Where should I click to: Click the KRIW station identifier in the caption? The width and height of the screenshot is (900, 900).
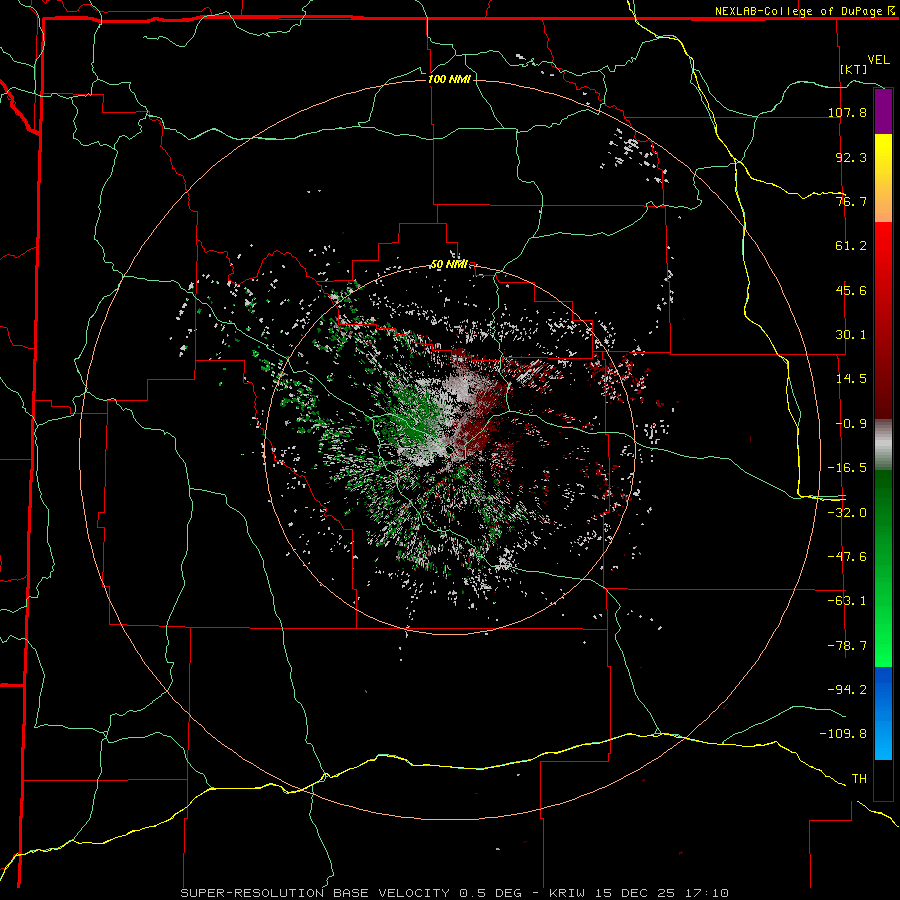coord(568,893)
